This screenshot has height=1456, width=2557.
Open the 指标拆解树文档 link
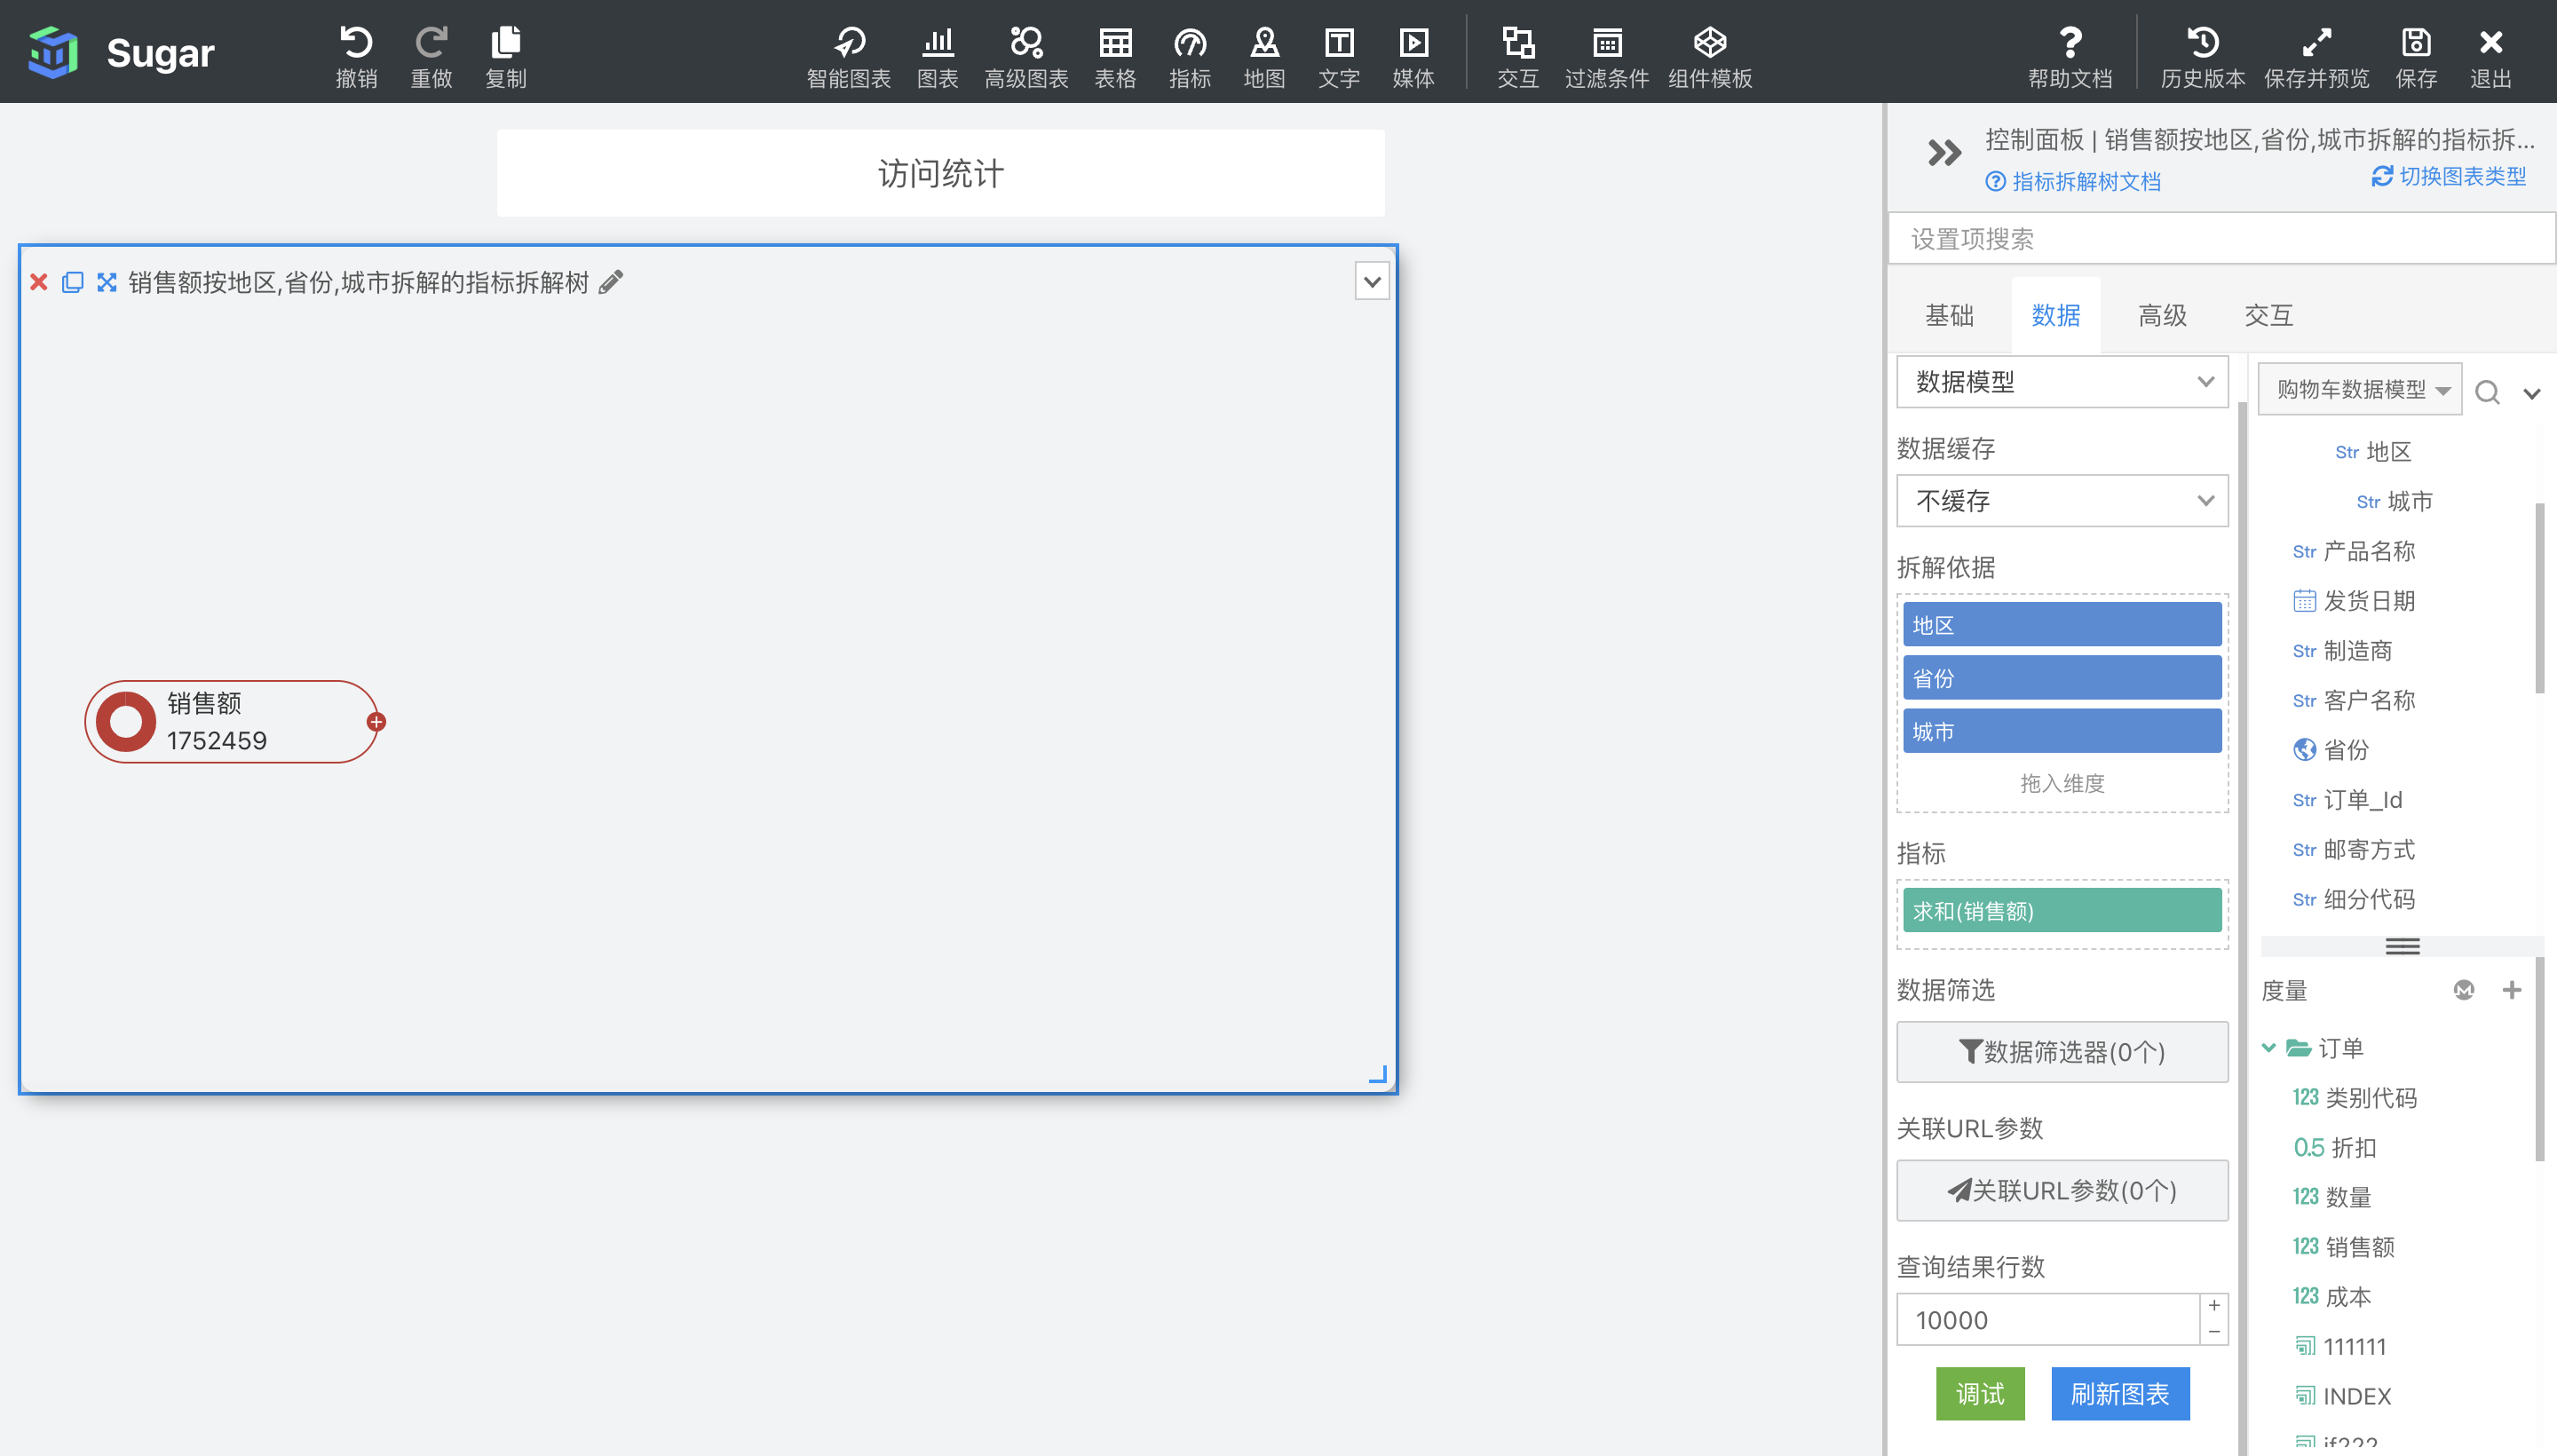tap(2074, 181)
